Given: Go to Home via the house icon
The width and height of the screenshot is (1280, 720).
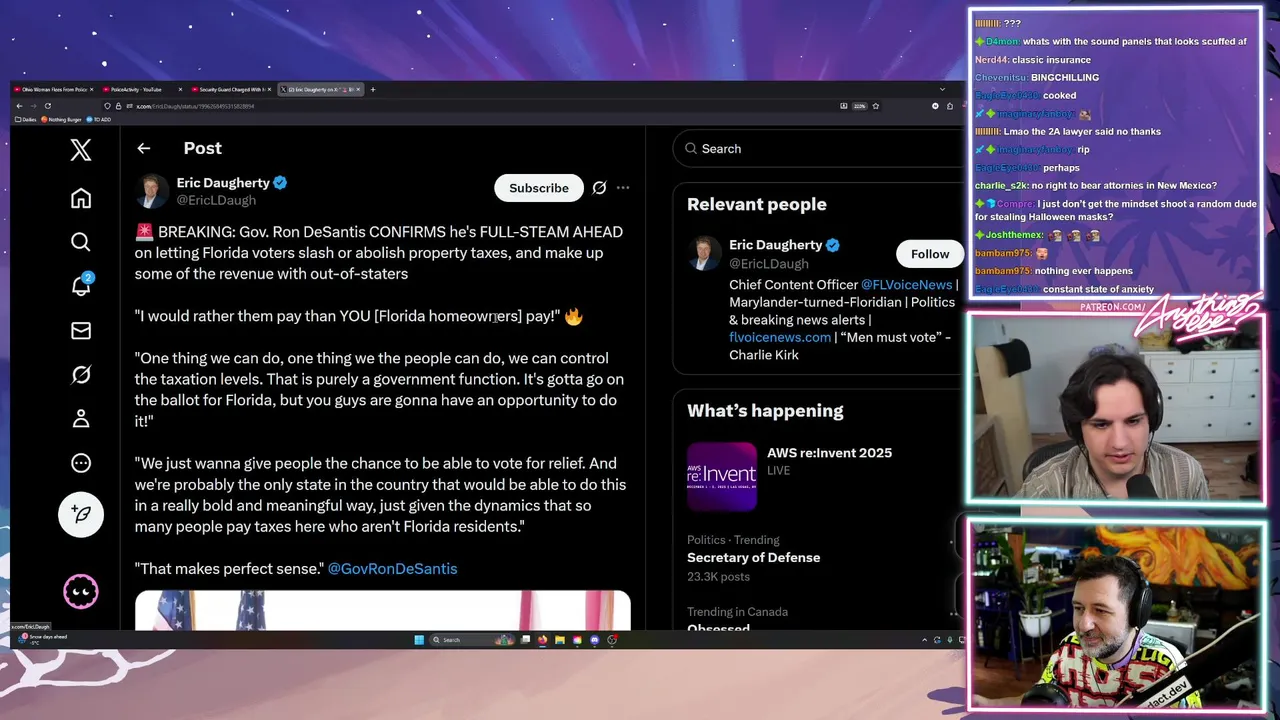Looking at the screenshot, I should pos(81,198).
